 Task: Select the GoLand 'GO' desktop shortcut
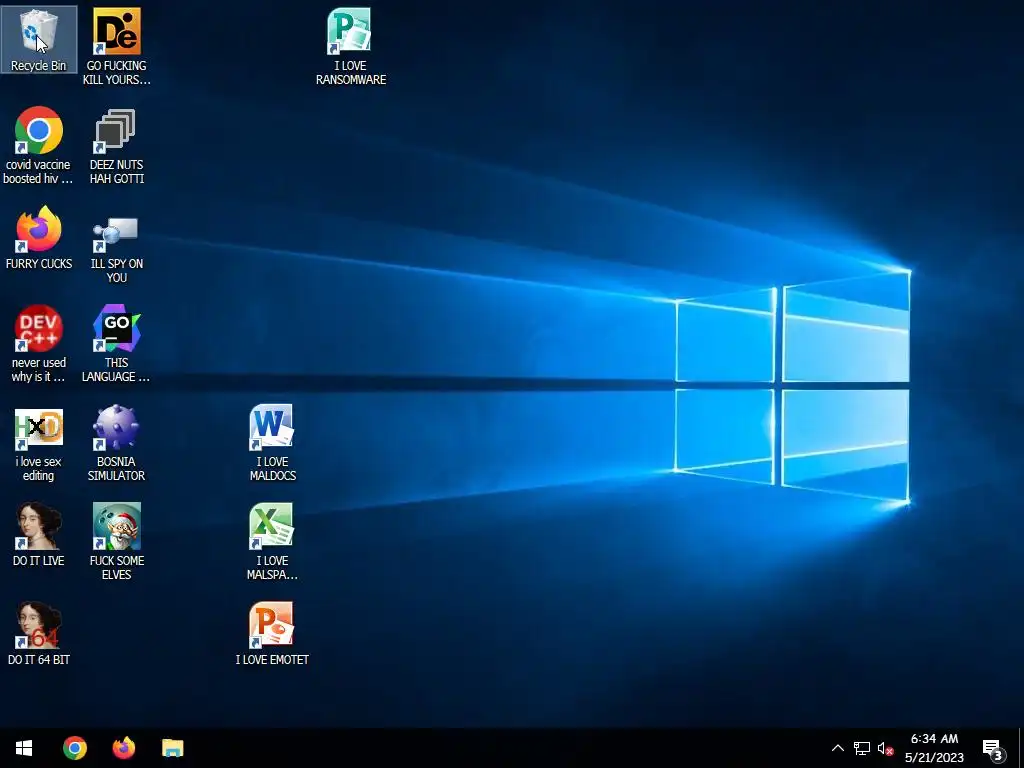(117, 344)
